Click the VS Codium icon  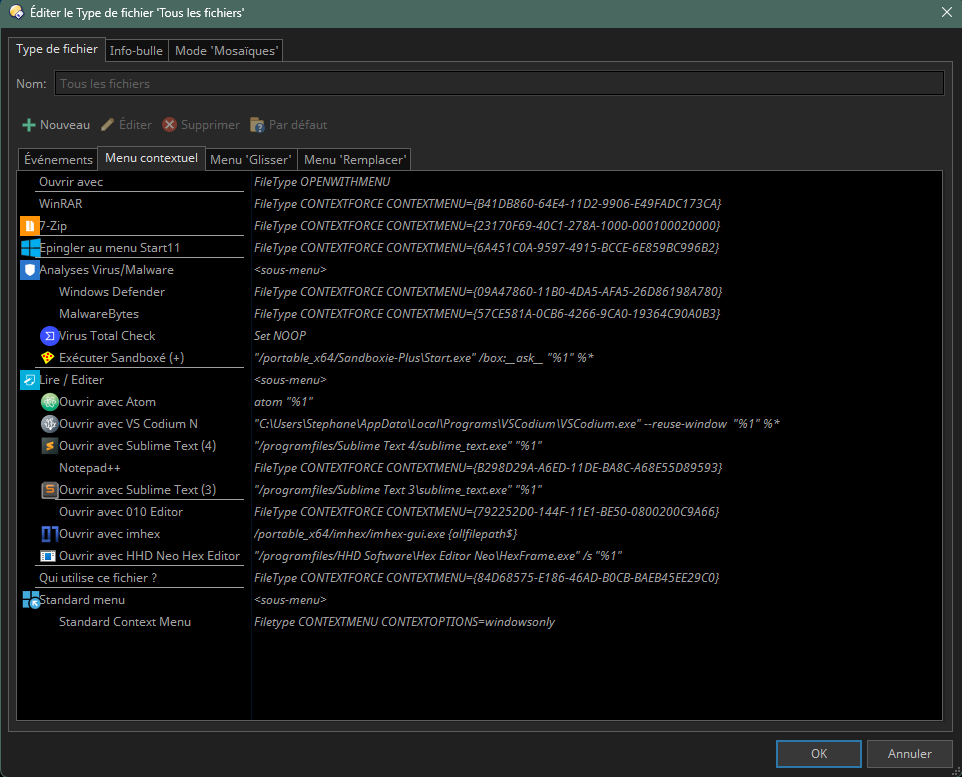click(49, 424)
